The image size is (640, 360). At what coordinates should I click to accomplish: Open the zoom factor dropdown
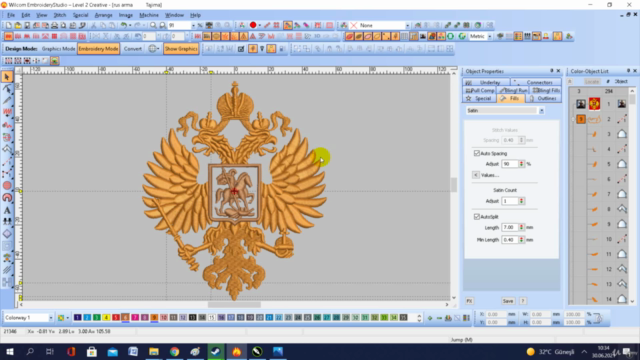tap(193, 25)
